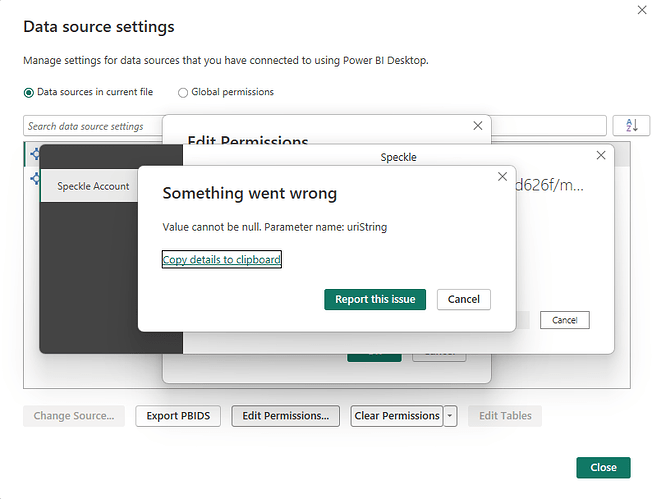652x499 pixels.
Task: Click the Clear Permissions button
Action: click(397, 416)
